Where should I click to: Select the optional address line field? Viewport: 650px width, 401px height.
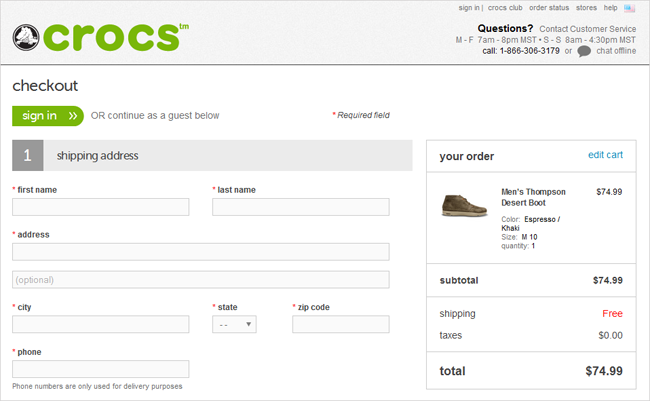(201, 279)
